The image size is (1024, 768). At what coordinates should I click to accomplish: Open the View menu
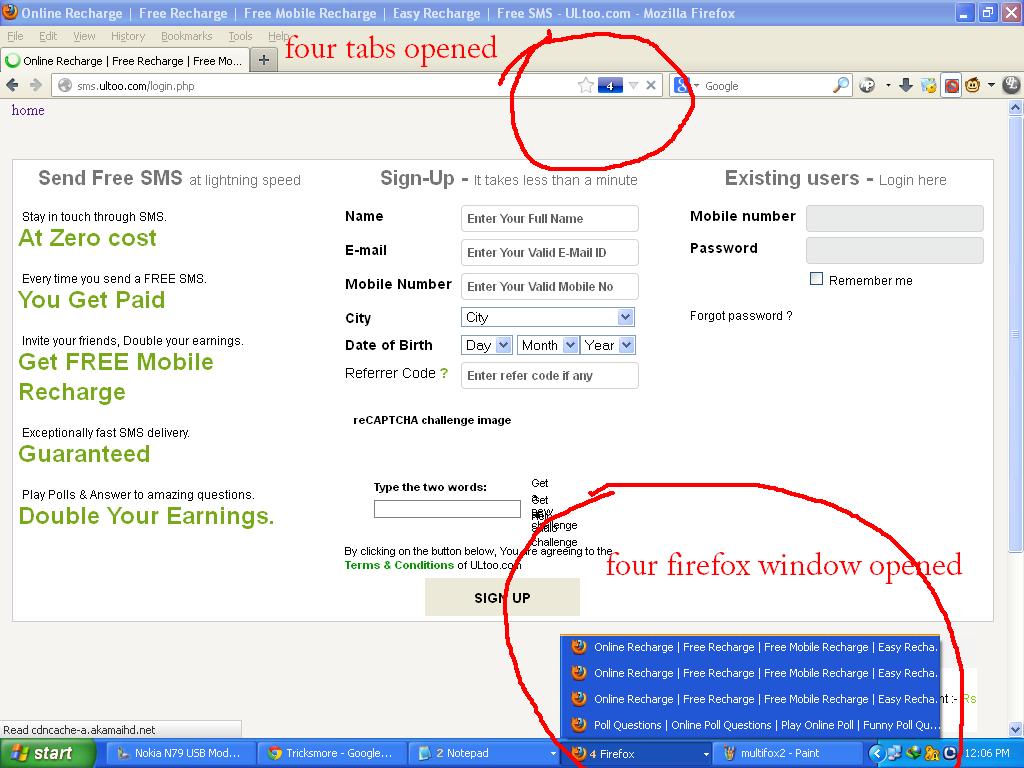(x=84, y=36)
